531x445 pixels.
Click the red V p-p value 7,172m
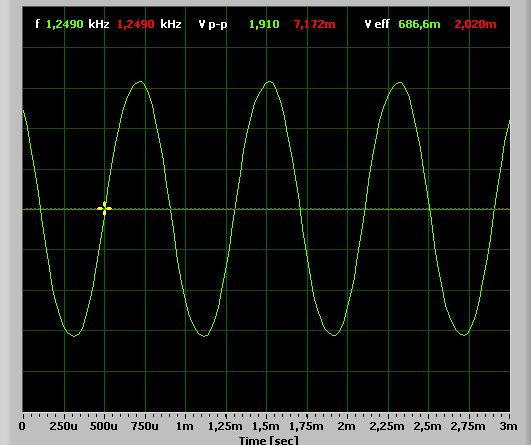(x=315, y=24)
